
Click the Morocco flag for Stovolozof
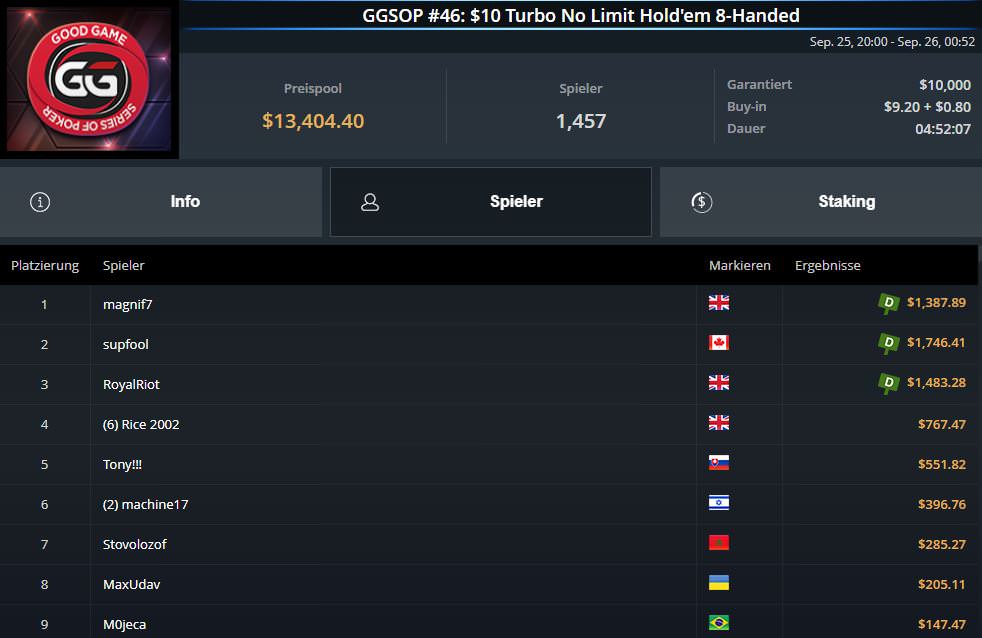(719, 543)
